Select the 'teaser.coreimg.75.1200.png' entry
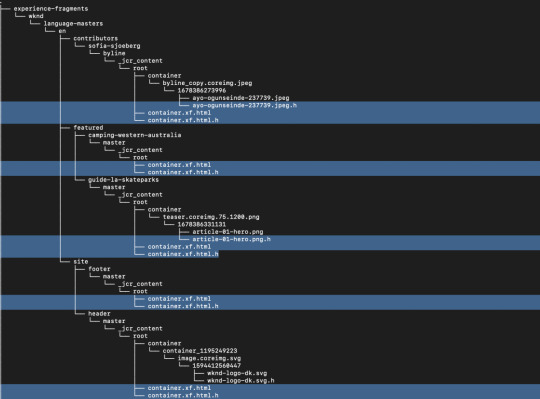Screen dimensions: 540x399 pos(211,217)
